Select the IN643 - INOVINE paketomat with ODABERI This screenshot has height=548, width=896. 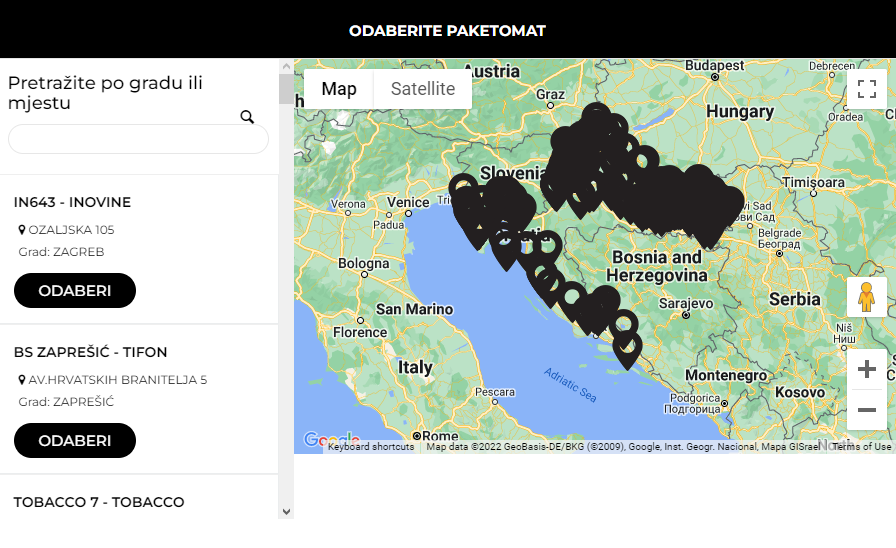tap(75, 290)
